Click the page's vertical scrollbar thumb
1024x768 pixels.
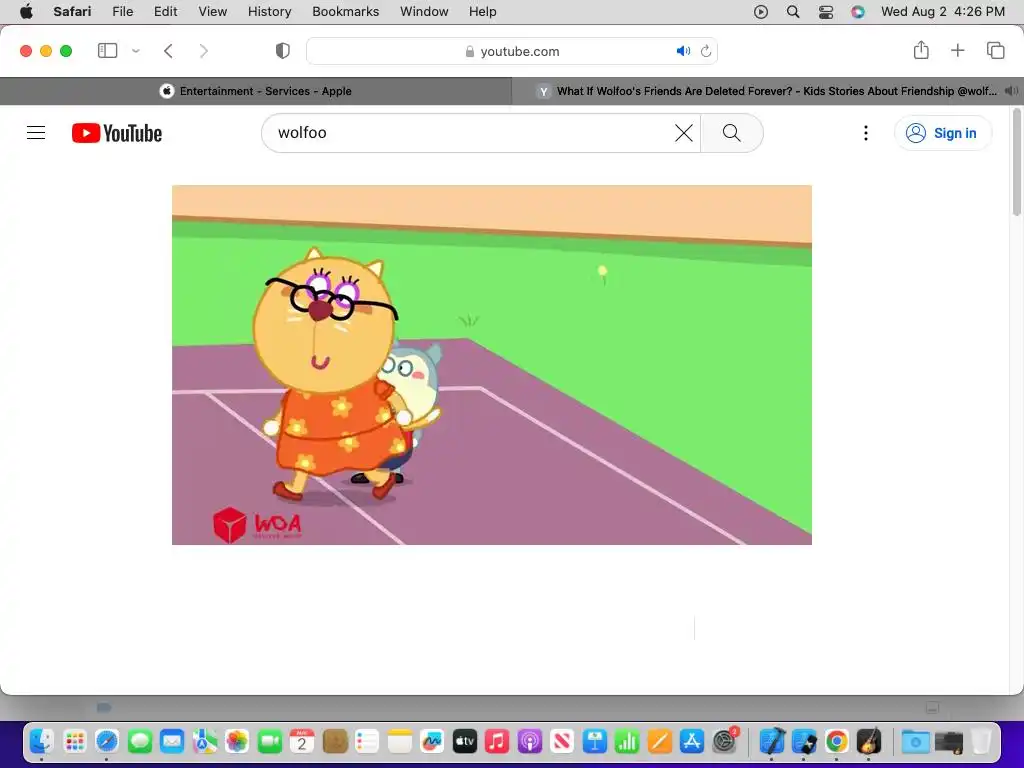click(1017, 163)
